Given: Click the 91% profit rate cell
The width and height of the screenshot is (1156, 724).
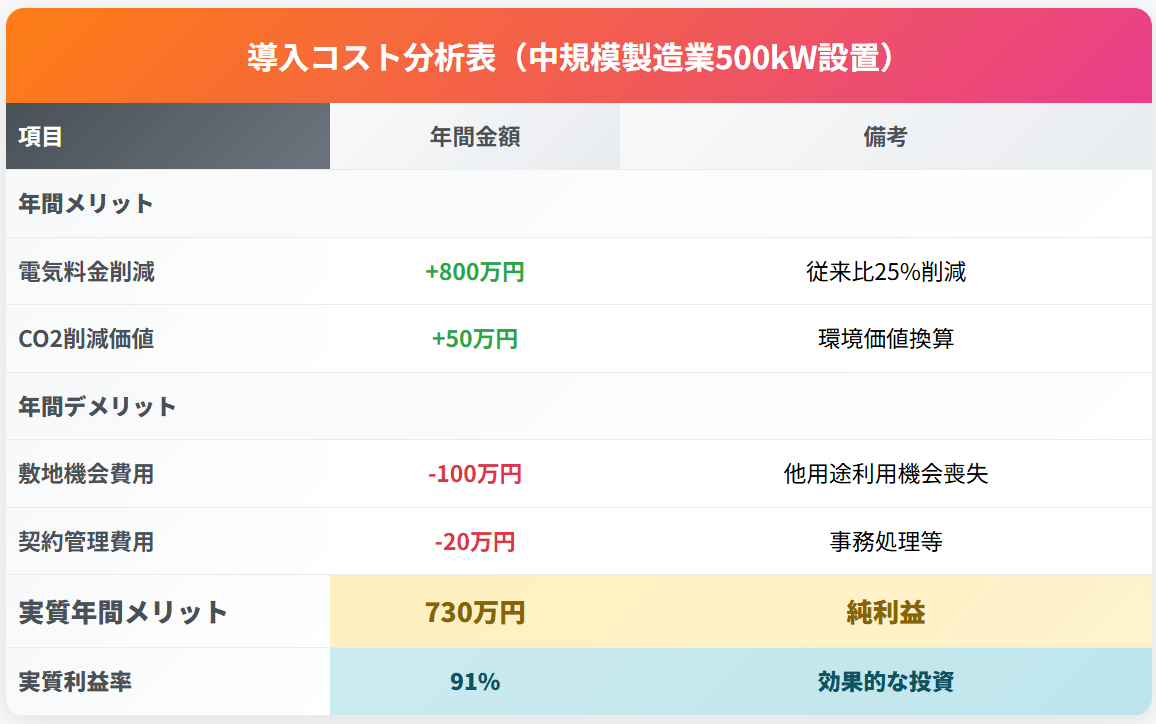Looking at the screenshot, I should (474, 682).
